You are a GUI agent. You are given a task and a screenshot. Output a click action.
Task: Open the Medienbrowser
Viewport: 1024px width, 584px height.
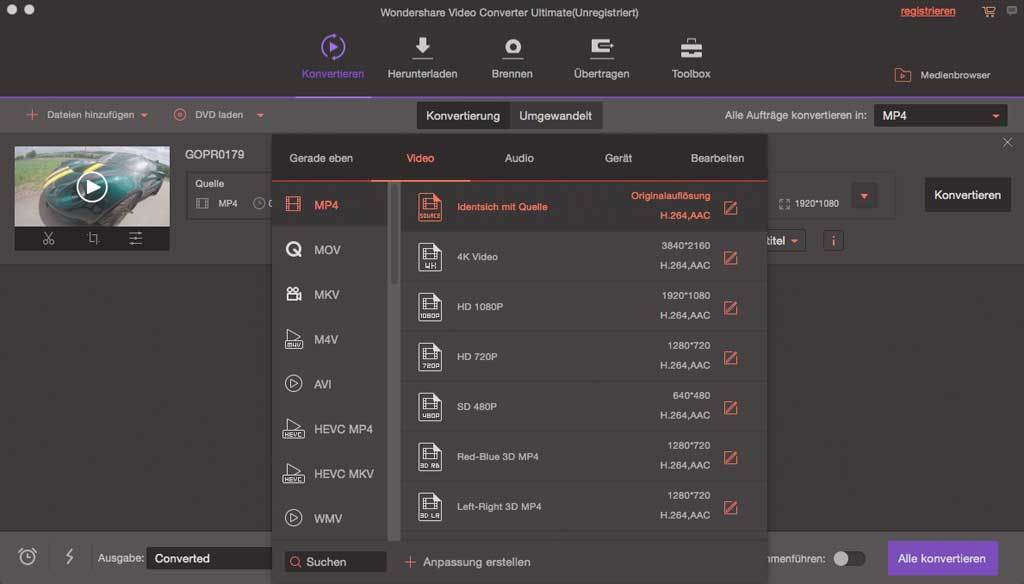tap(942, 75)
